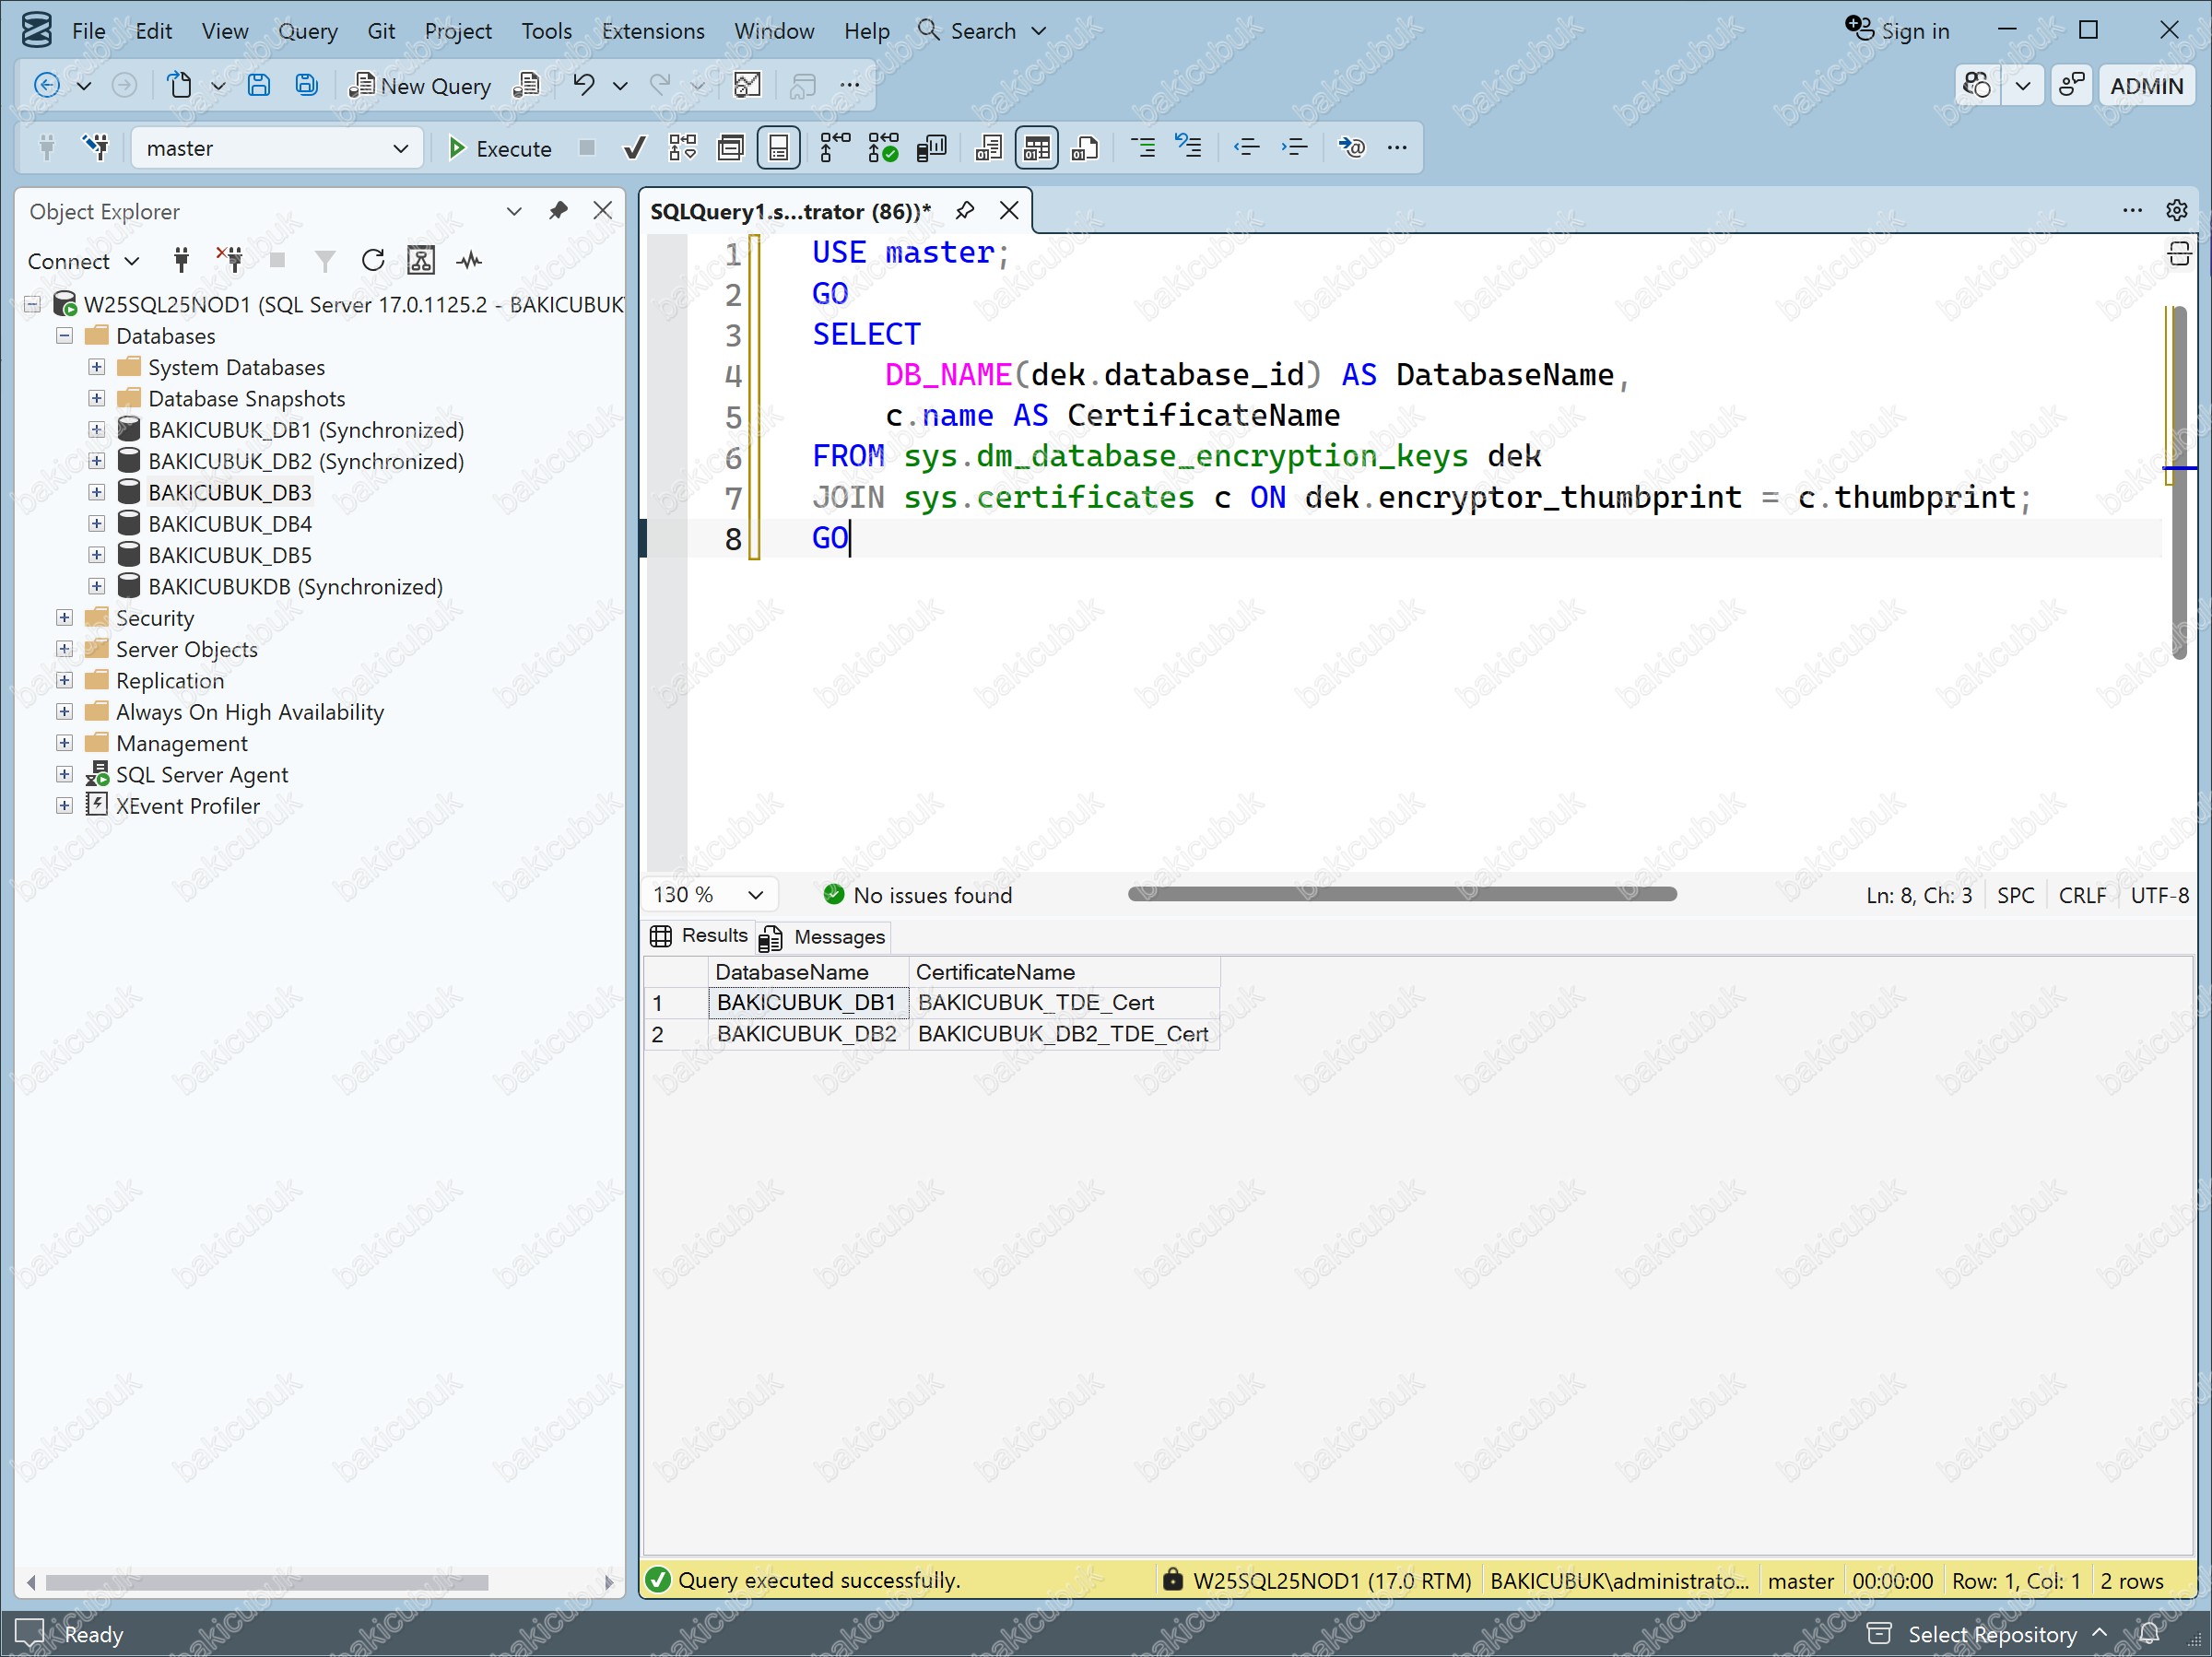
Task: Click the Parse checkmark icon
Action: (x=634, y=148)
